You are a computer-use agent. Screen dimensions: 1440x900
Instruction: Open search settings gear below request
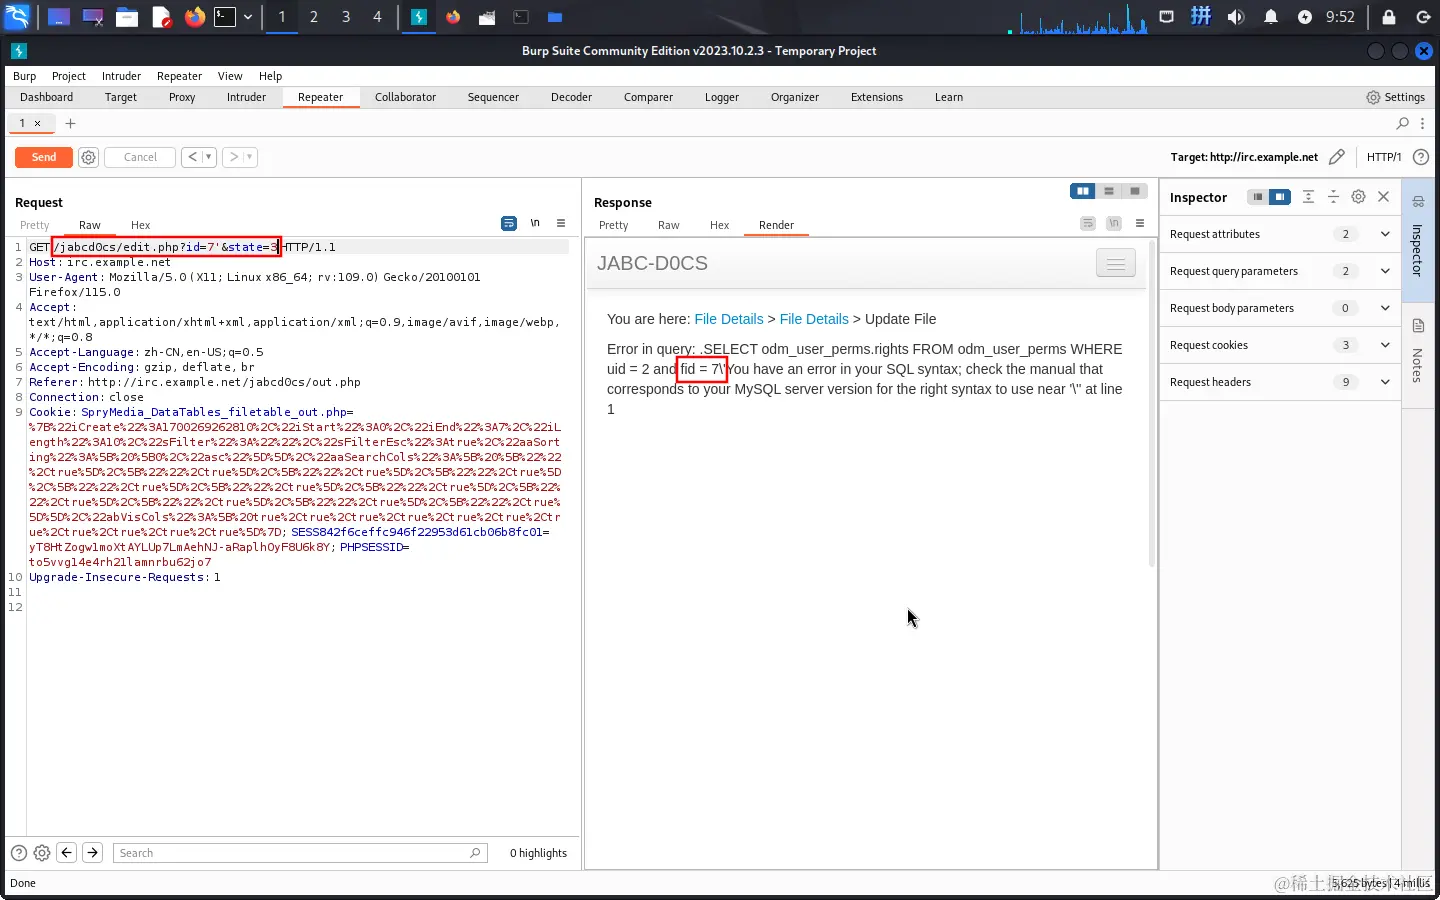[42, 853]
